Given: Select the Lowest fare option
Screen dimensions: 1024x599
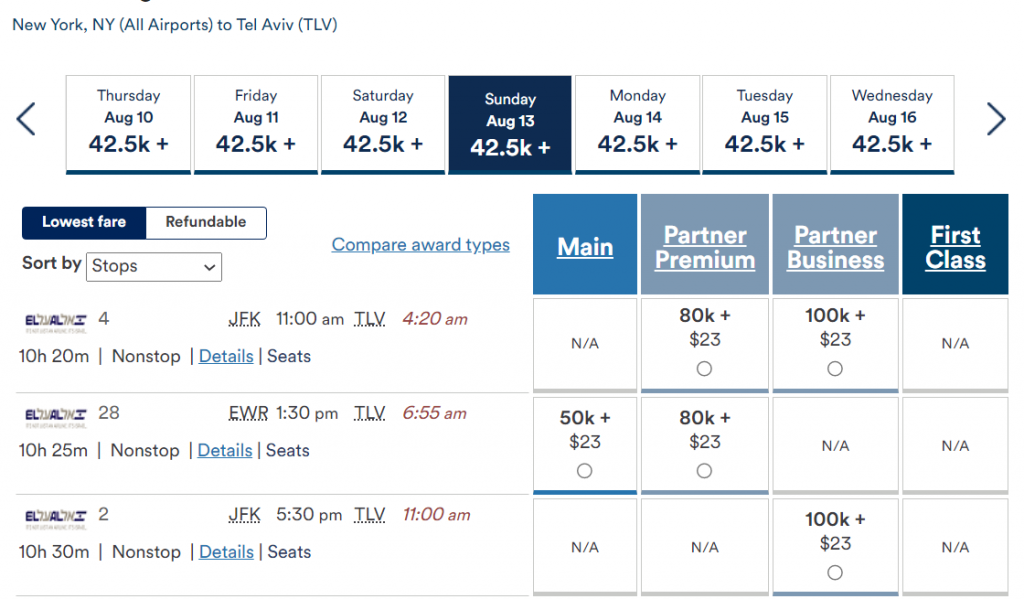Looking at the screenshot, I should tap(84, 222).
